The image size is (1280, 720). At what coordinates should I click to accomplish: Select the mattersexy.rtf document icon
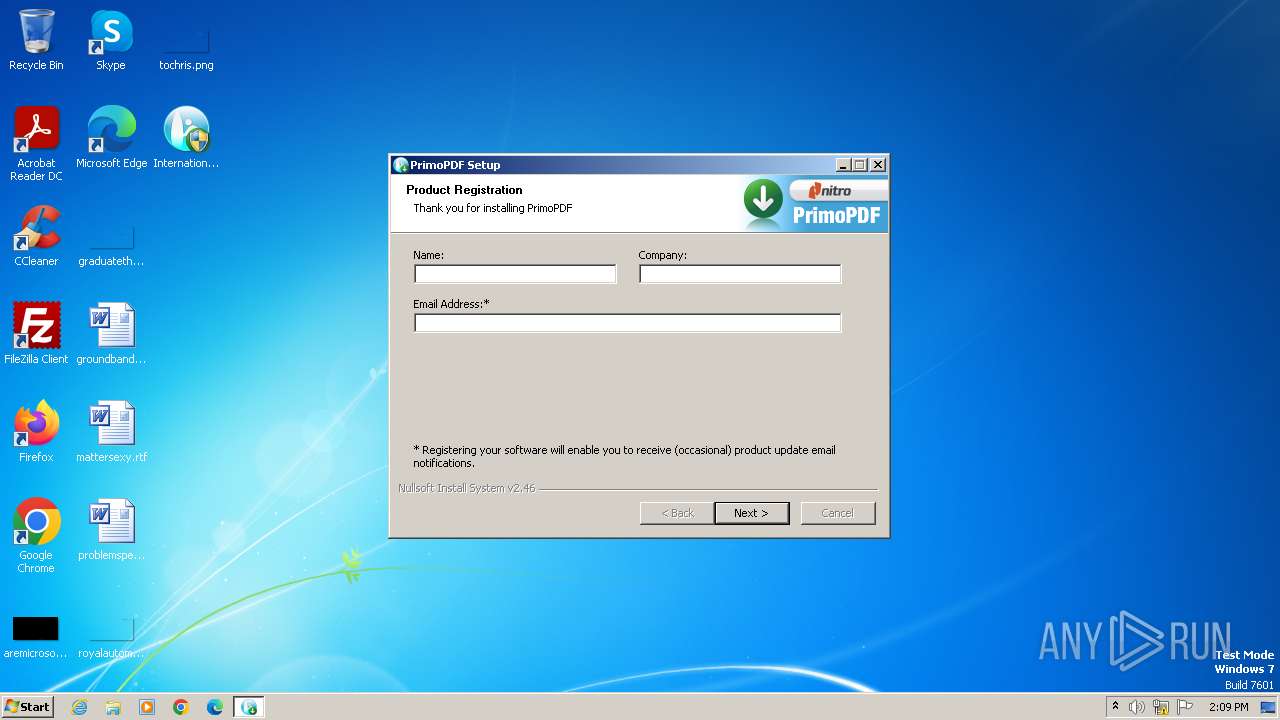[x=111, y=432]
